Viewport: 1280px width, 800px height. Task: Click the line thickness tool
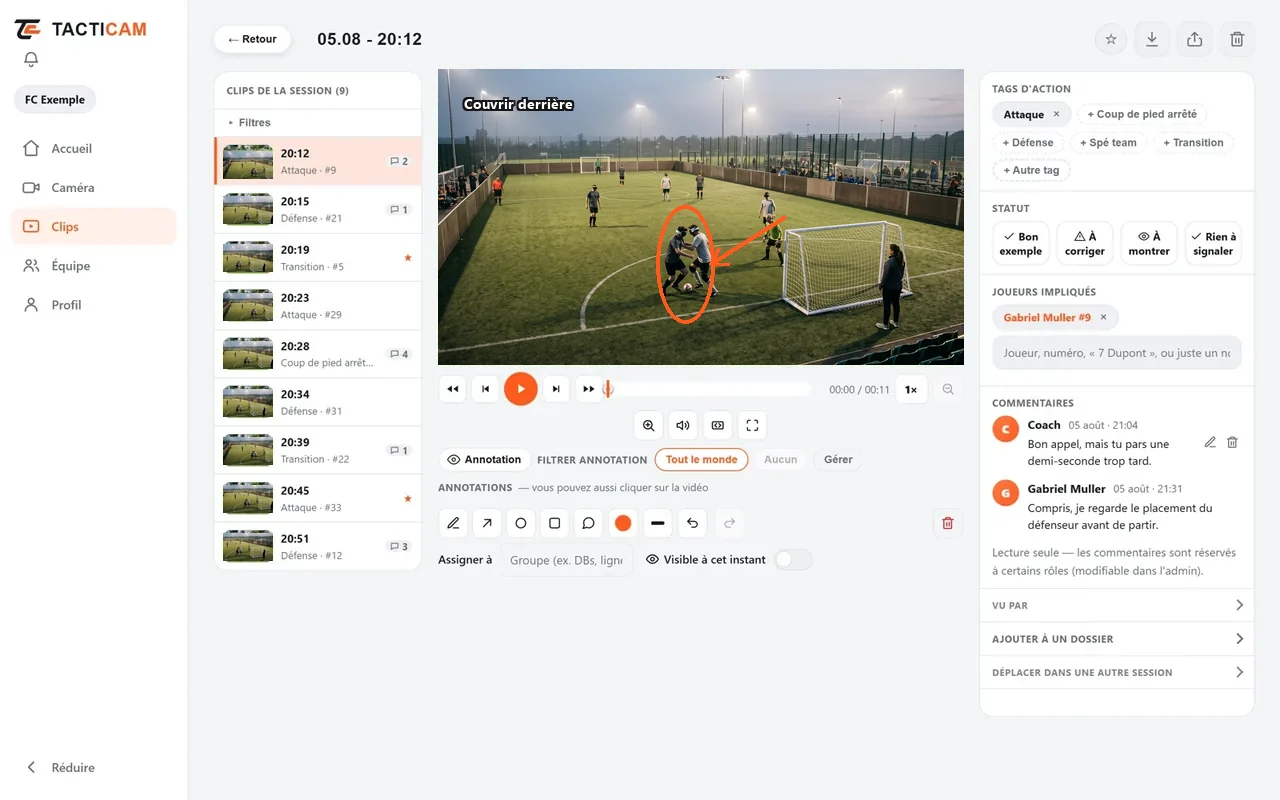click(x=657, y=523)
